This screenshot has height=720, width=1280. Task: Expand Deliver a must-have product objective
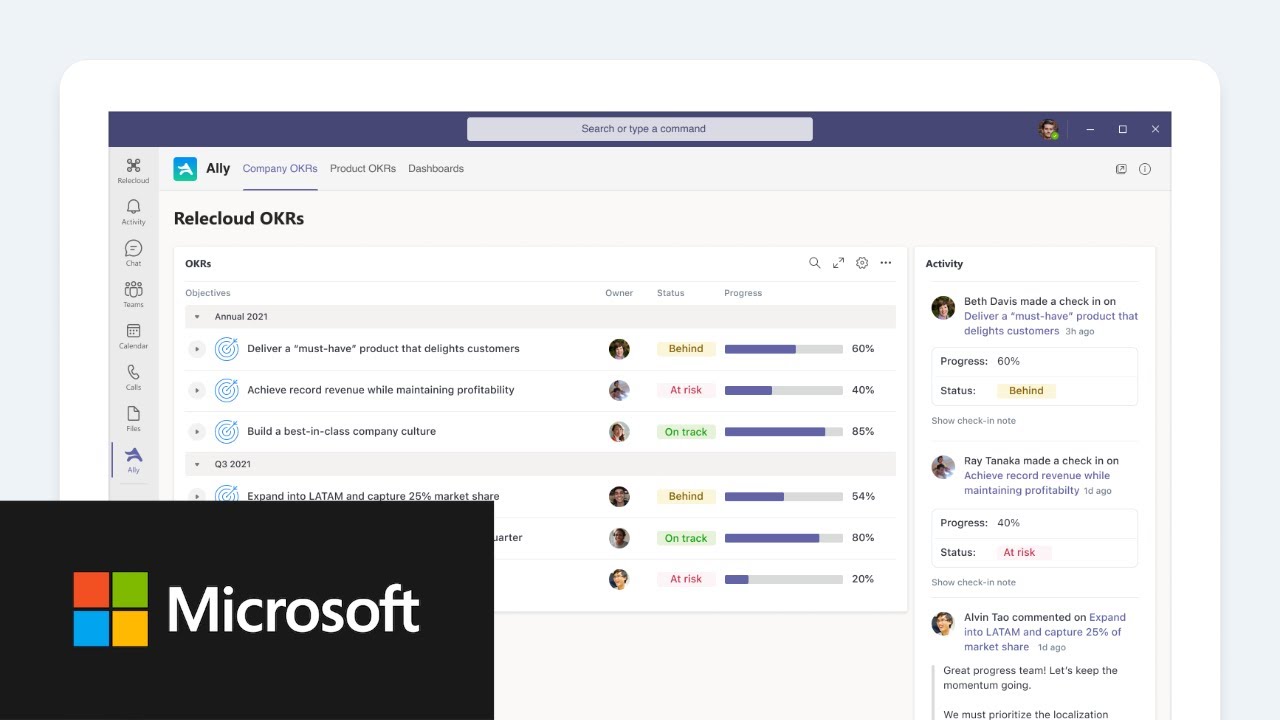pyautogui.click(x=197, y=349)
